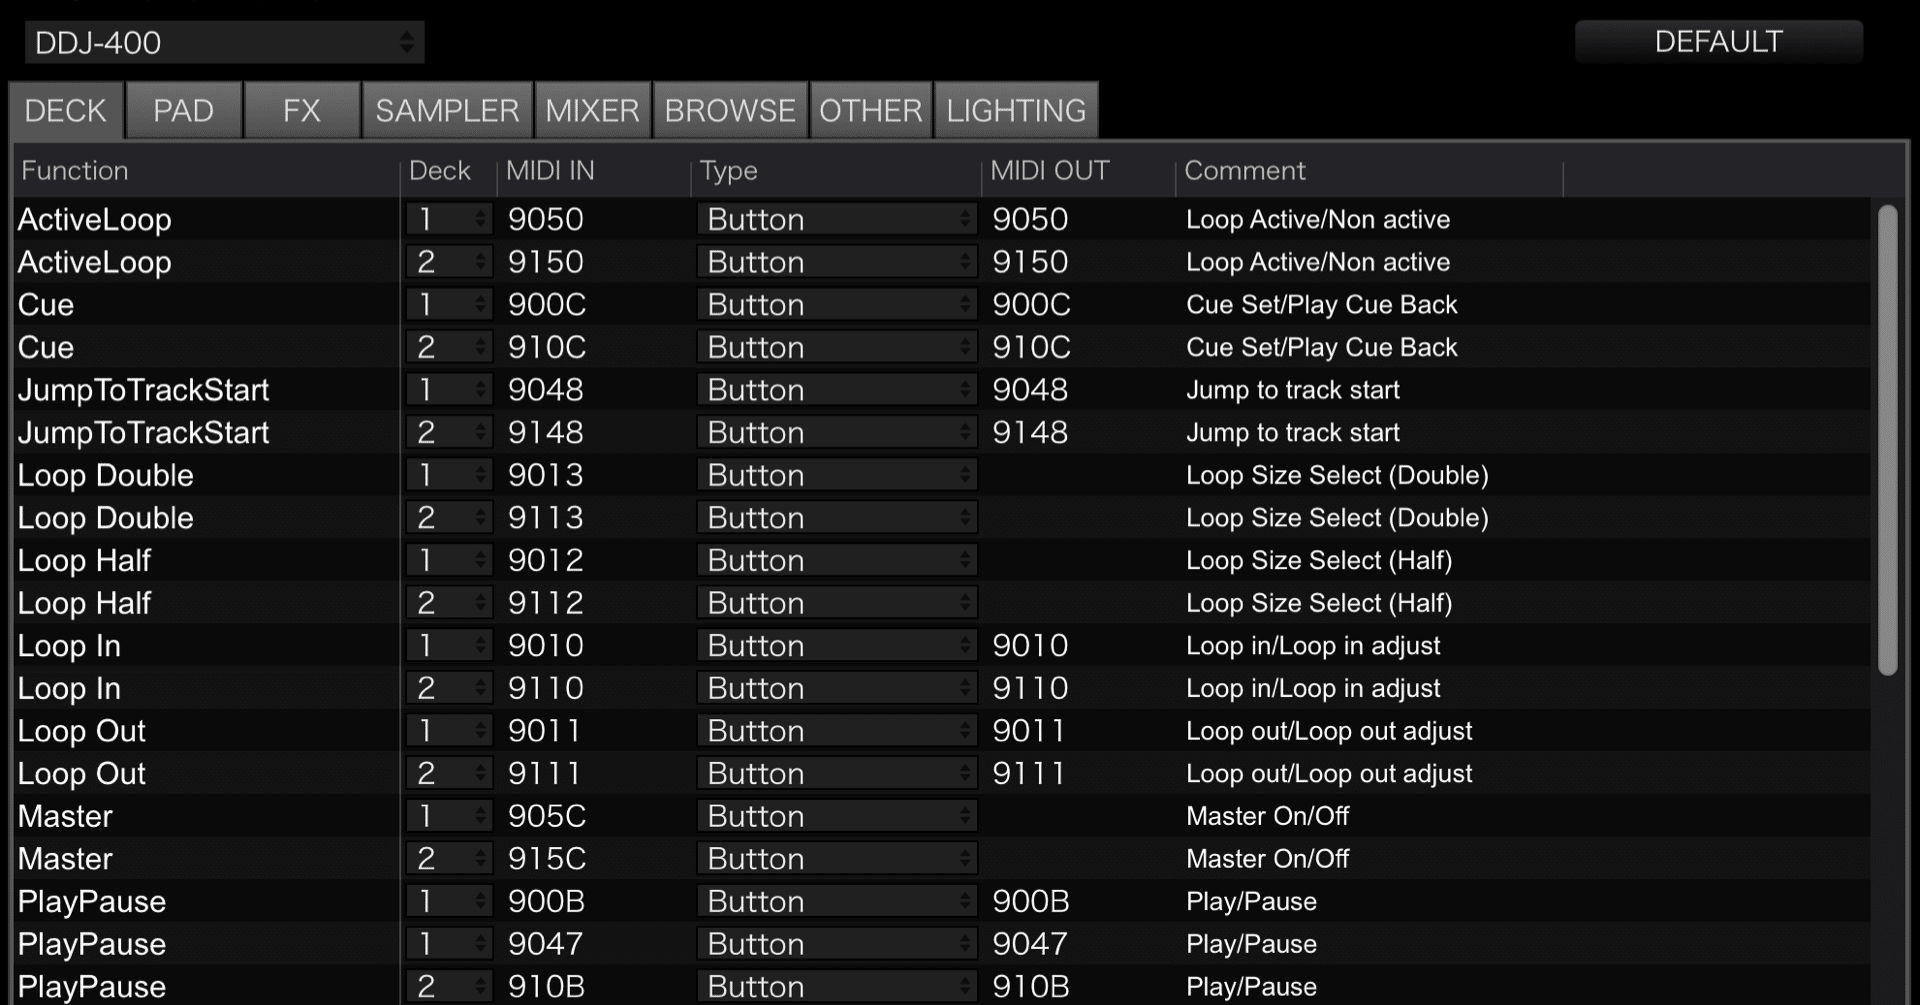The width and height of the screenshot is (1920, 1005).
Task: Click the DEFAULT button
Action: [1717, 41]
